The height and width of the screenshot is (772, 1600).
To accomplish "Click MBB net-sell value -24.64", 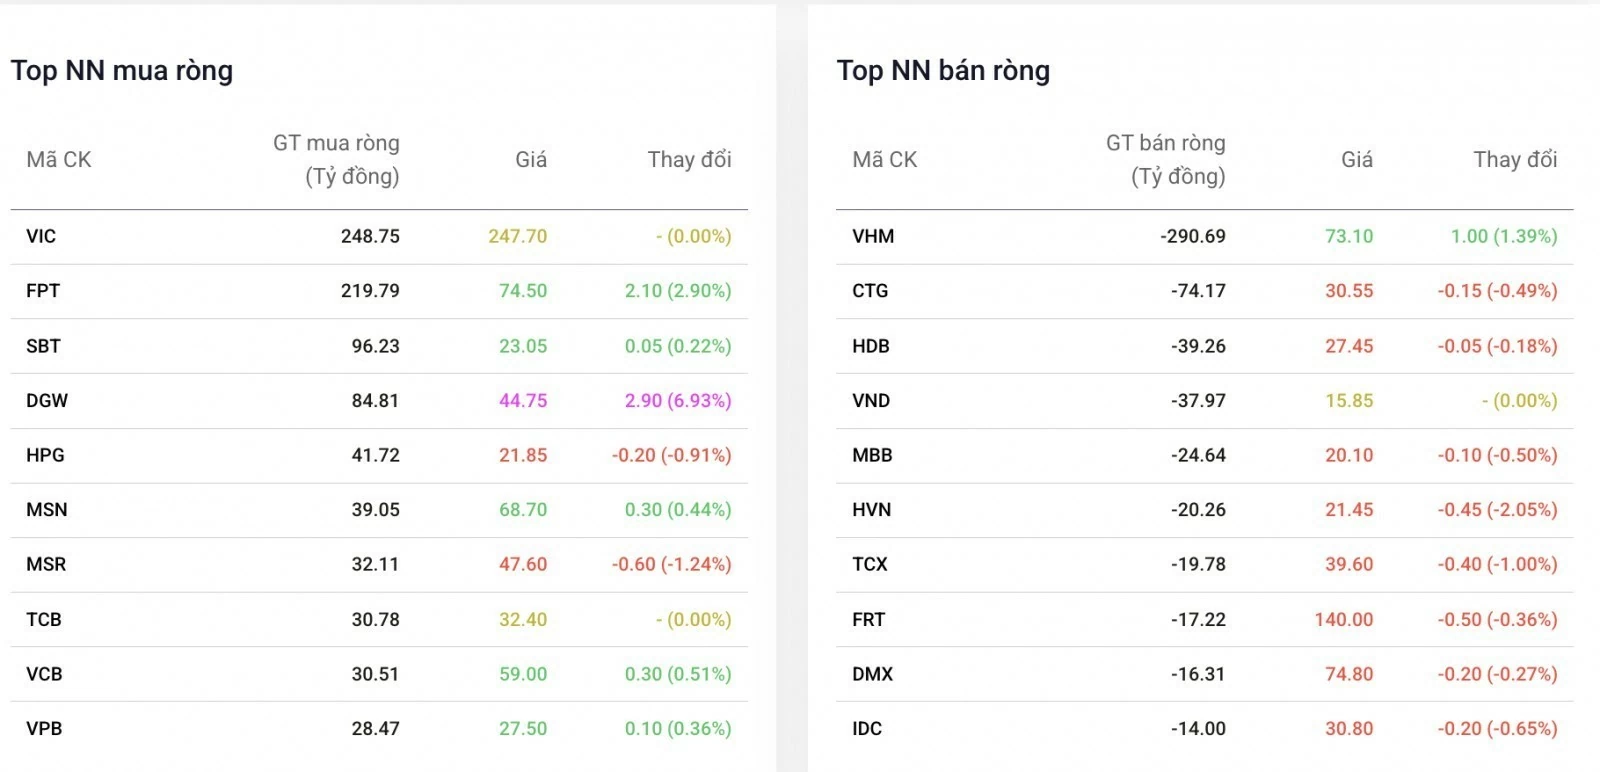I will [1198, 455].
